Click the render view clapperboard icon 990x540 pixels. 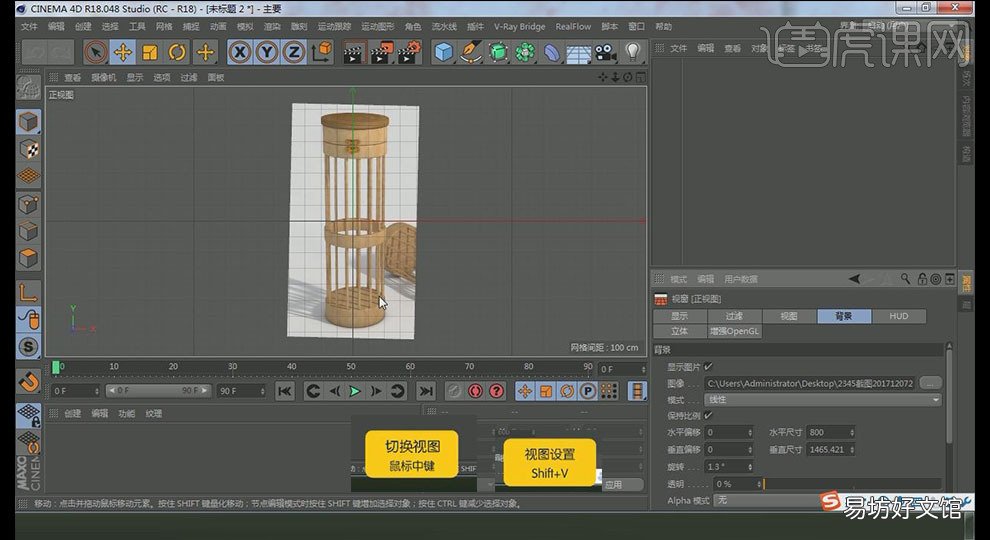pyautogui.click(x=354, y=52)
